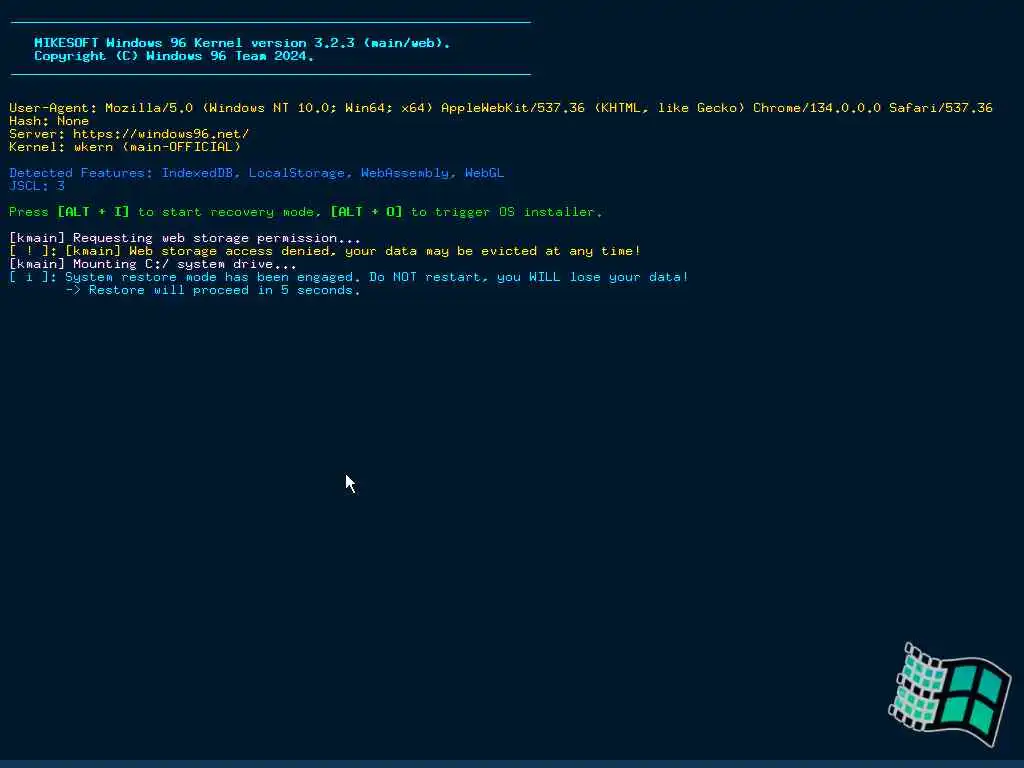Click 'Requesting web storage permission...' line
The image size is (1024, 768).
tap(185, 238)
